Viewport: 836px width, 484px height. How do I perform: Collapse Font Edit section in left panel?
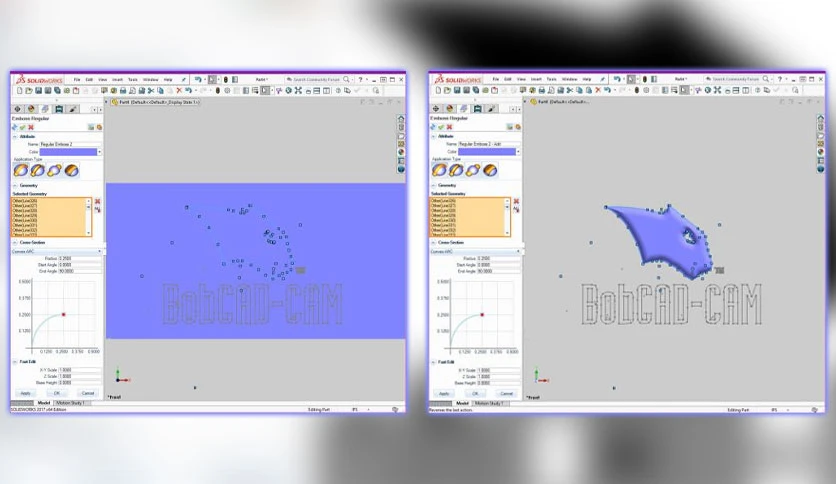pos(15,362)
